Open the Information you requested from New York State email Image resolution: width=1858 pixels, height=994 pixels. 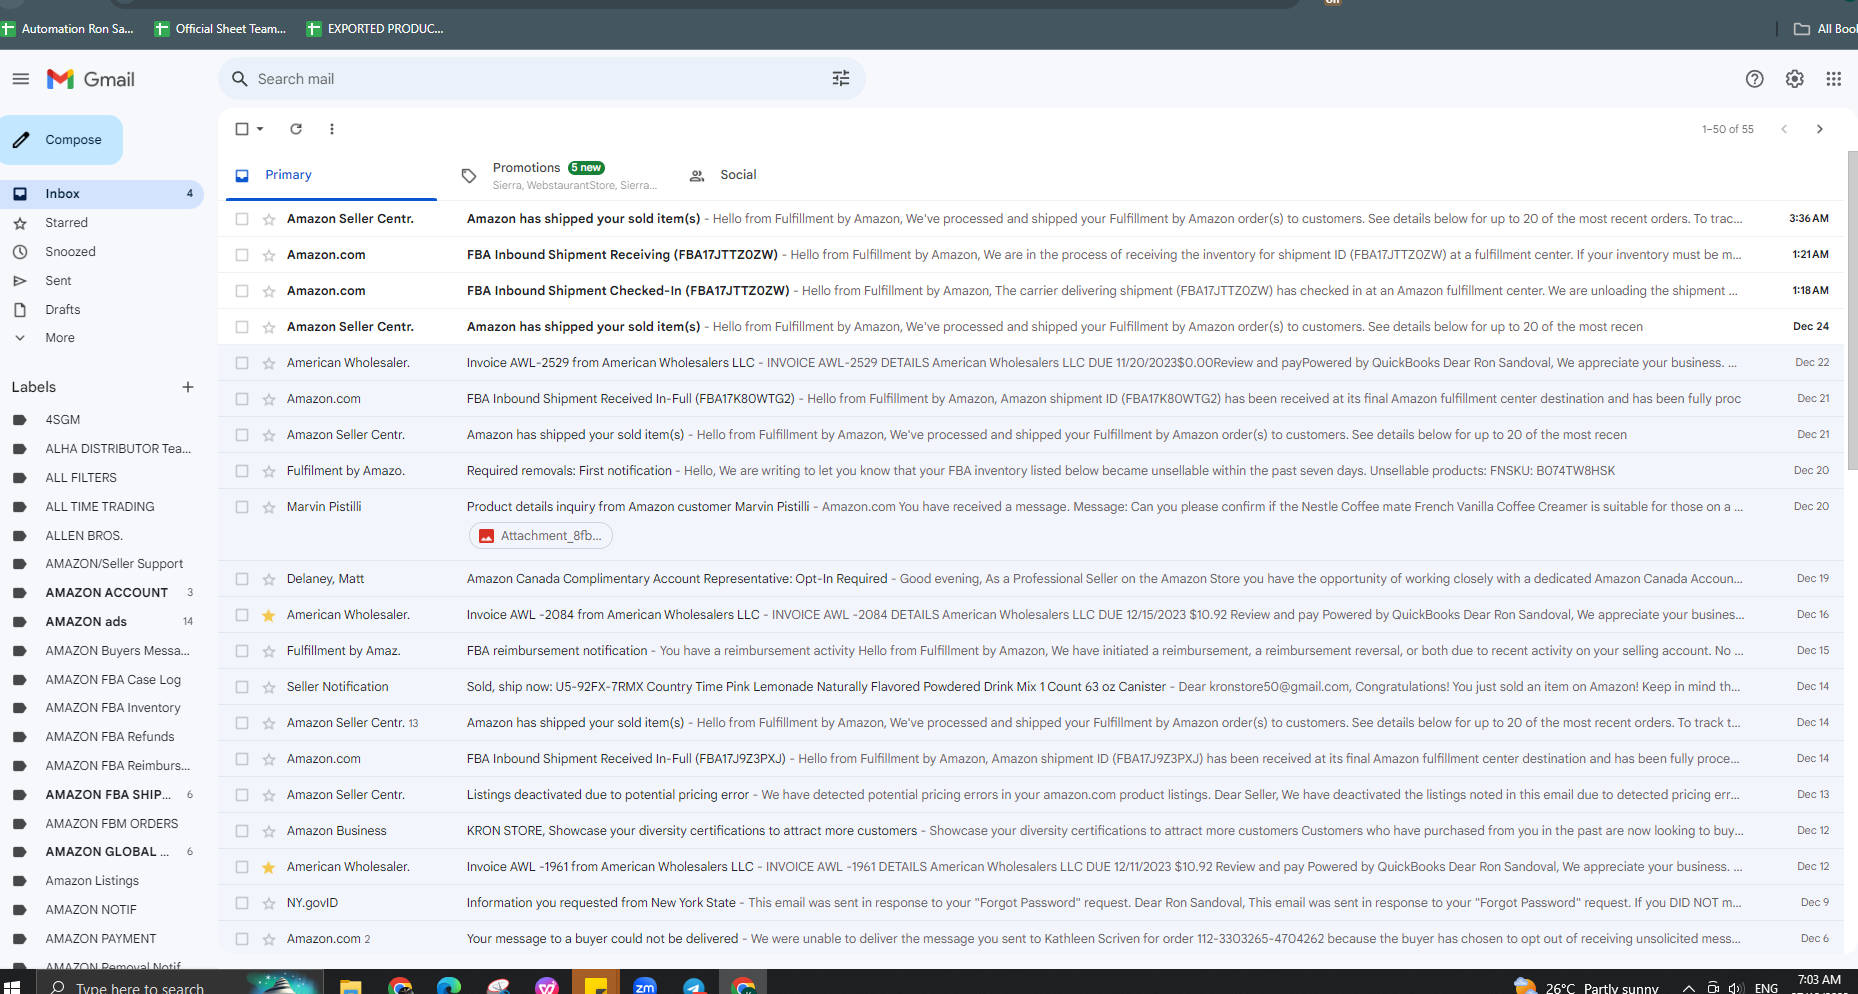[1031, 903]
